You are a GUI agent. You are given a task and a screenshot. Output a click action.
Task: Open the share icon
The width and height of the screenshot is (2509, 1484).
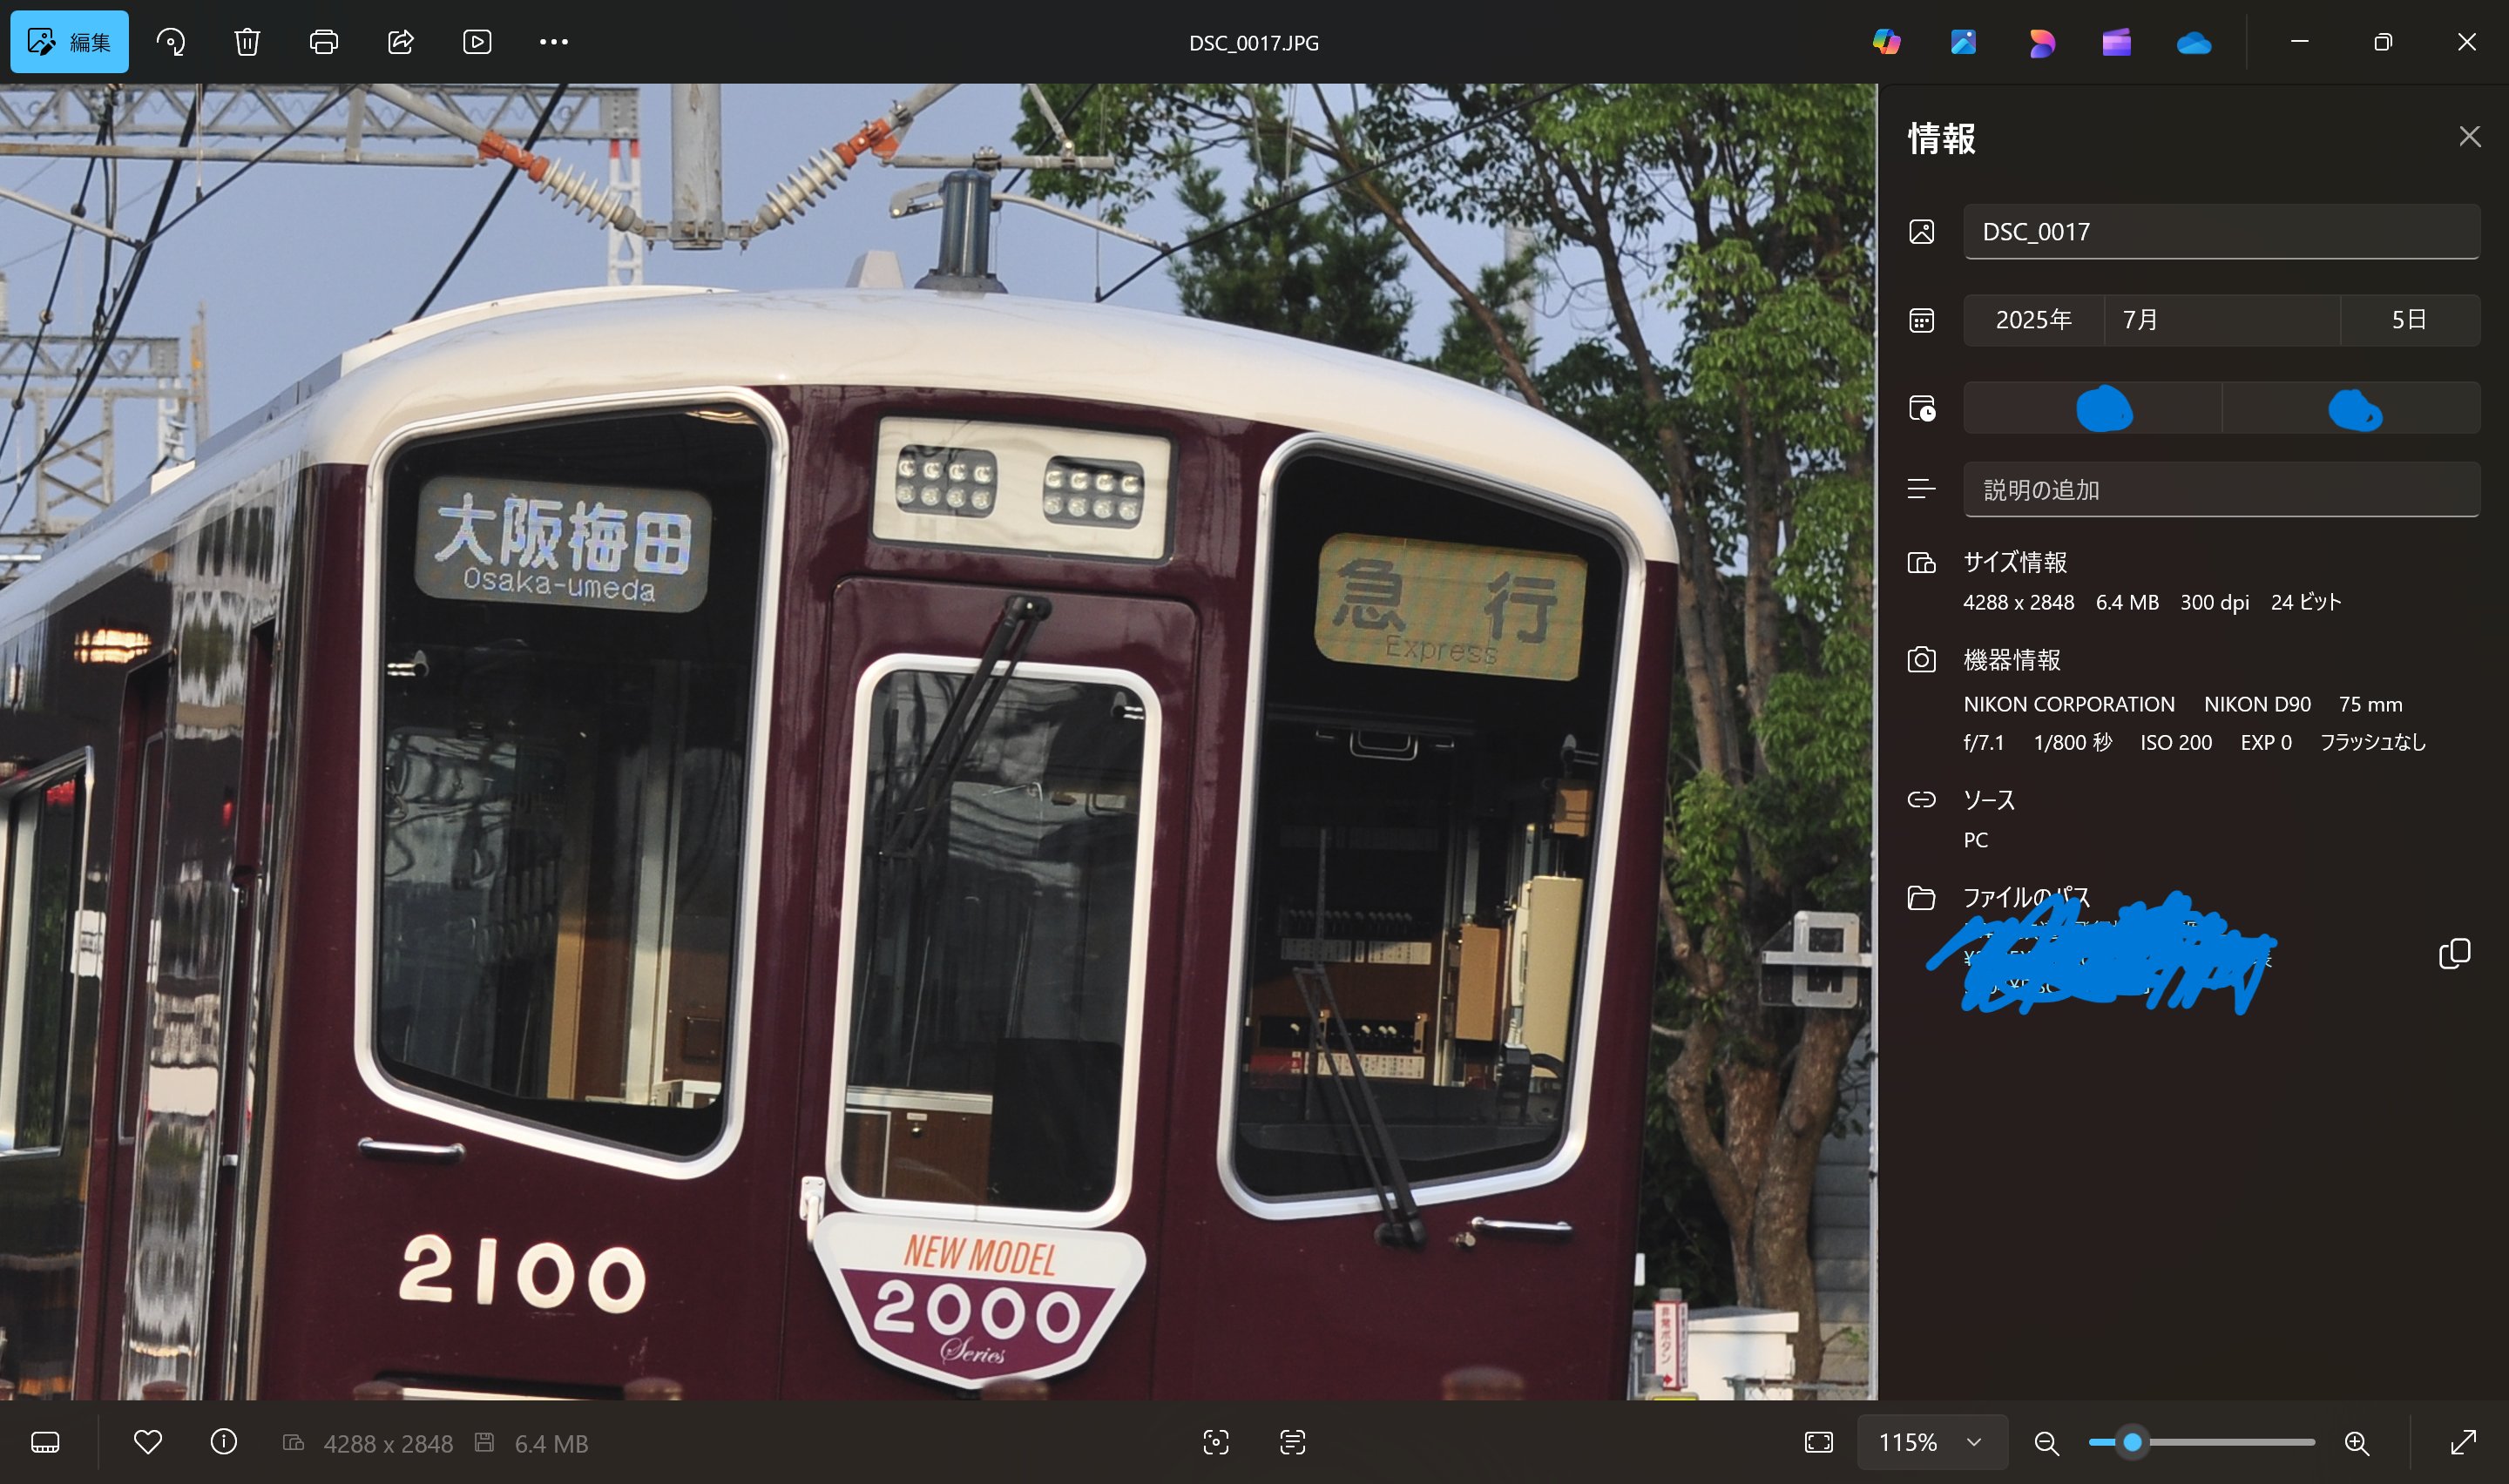click(x=401, y=42)
